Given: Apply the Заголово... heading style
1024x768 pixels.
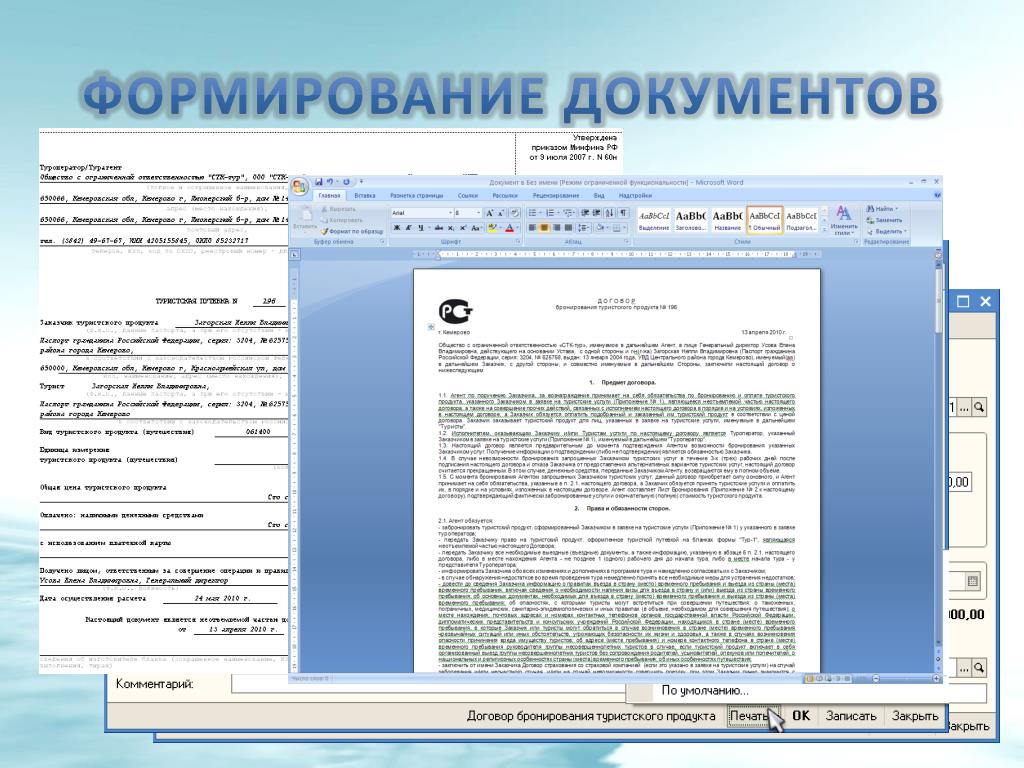Looking at the screenshot, I should tap(690, 220).
